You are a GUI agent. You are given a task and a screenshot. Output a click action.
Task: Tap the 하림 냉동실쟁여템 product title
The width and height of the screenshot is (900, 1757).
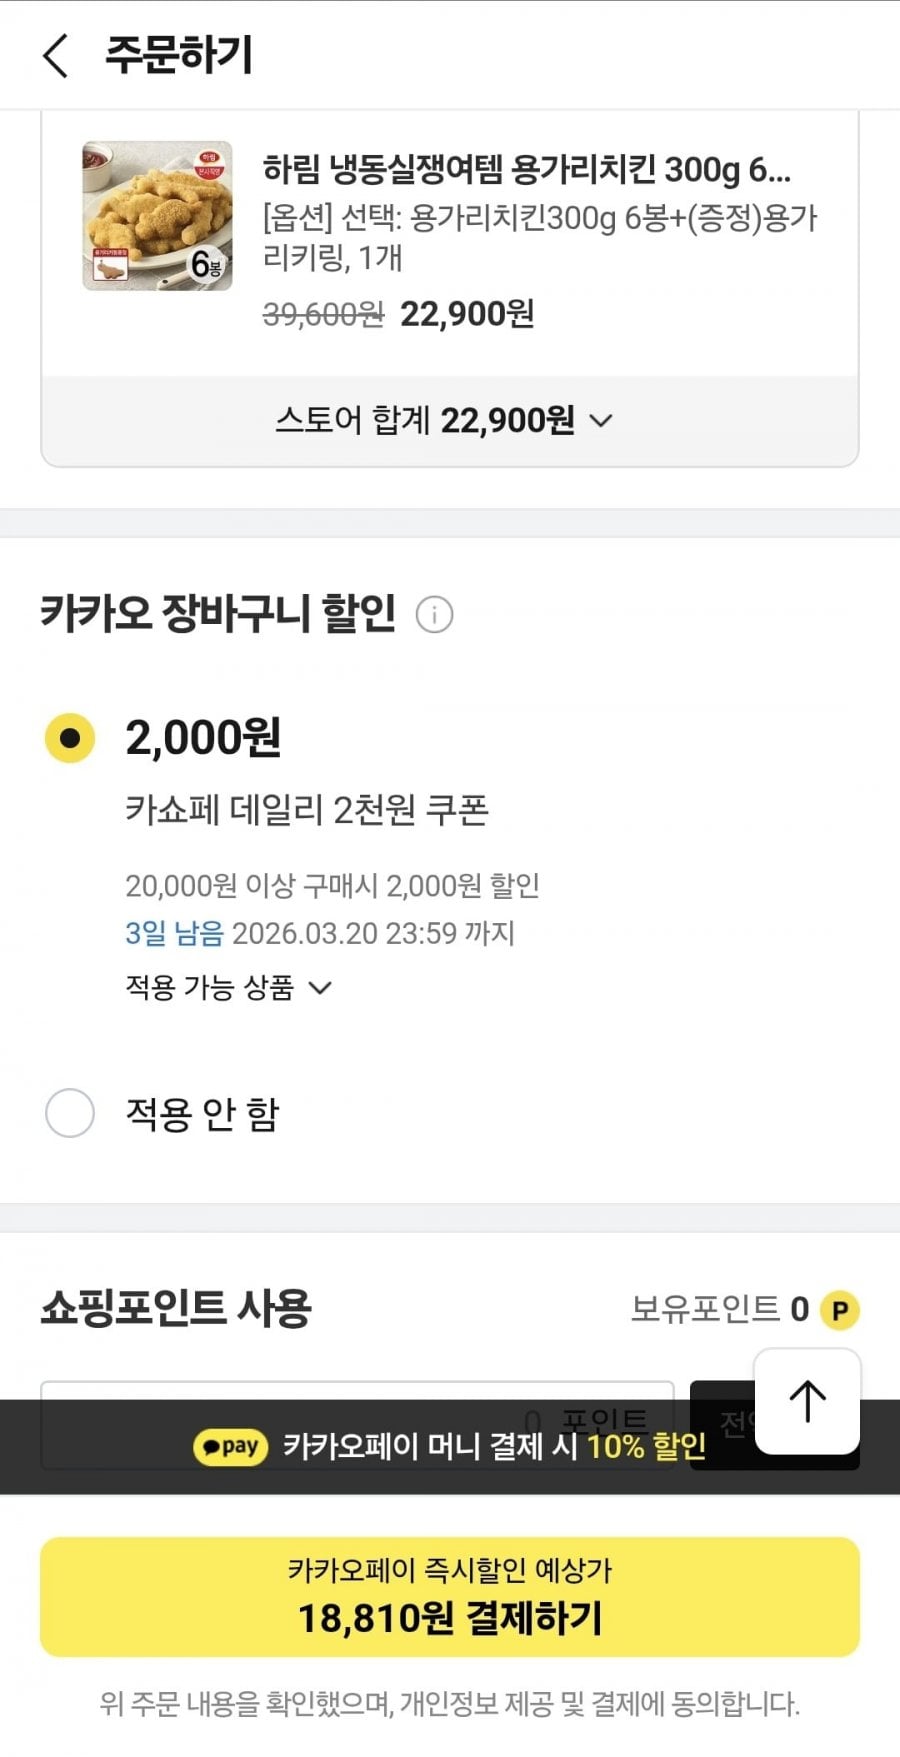click(526, 170)
